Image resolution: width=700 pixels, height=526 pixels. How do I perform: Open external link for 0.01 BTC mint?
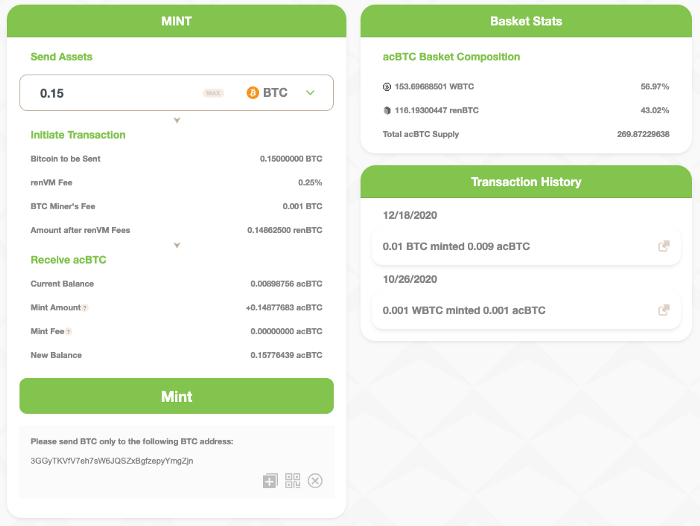pyautogui.click(x=663, y=246)
